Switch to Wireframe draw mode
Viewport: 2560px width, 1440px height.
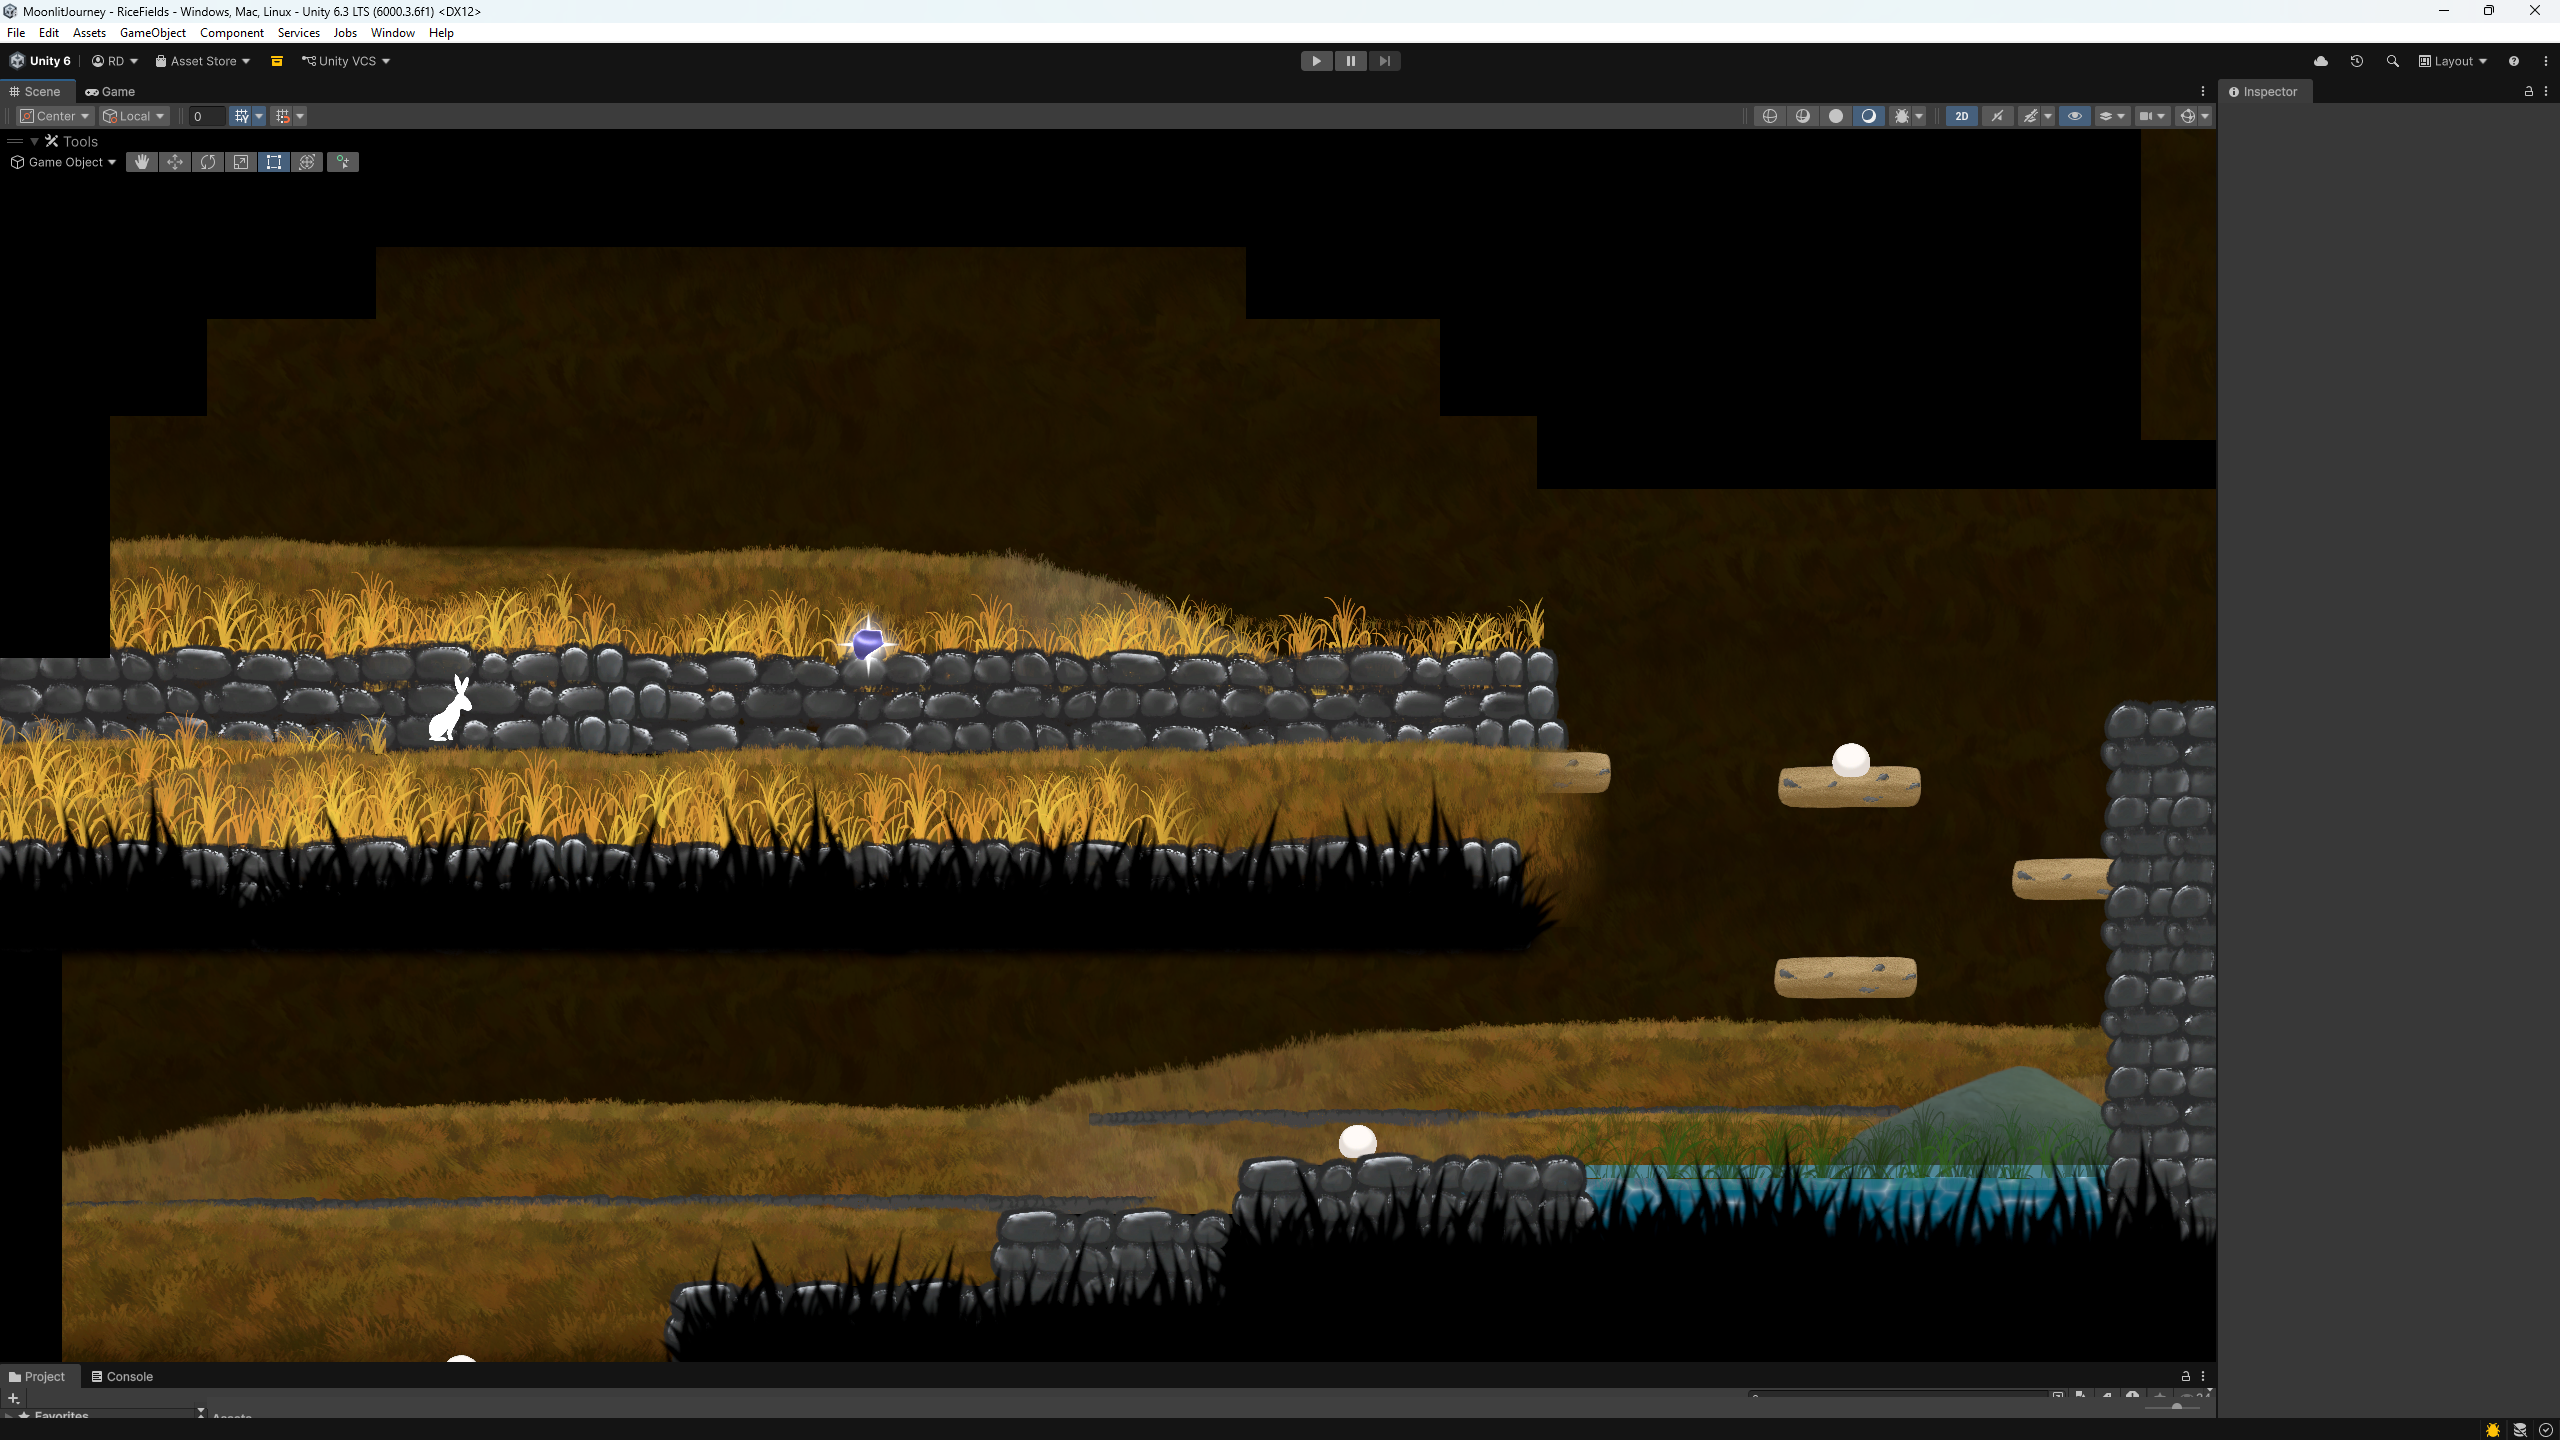tap(1770, 116)
